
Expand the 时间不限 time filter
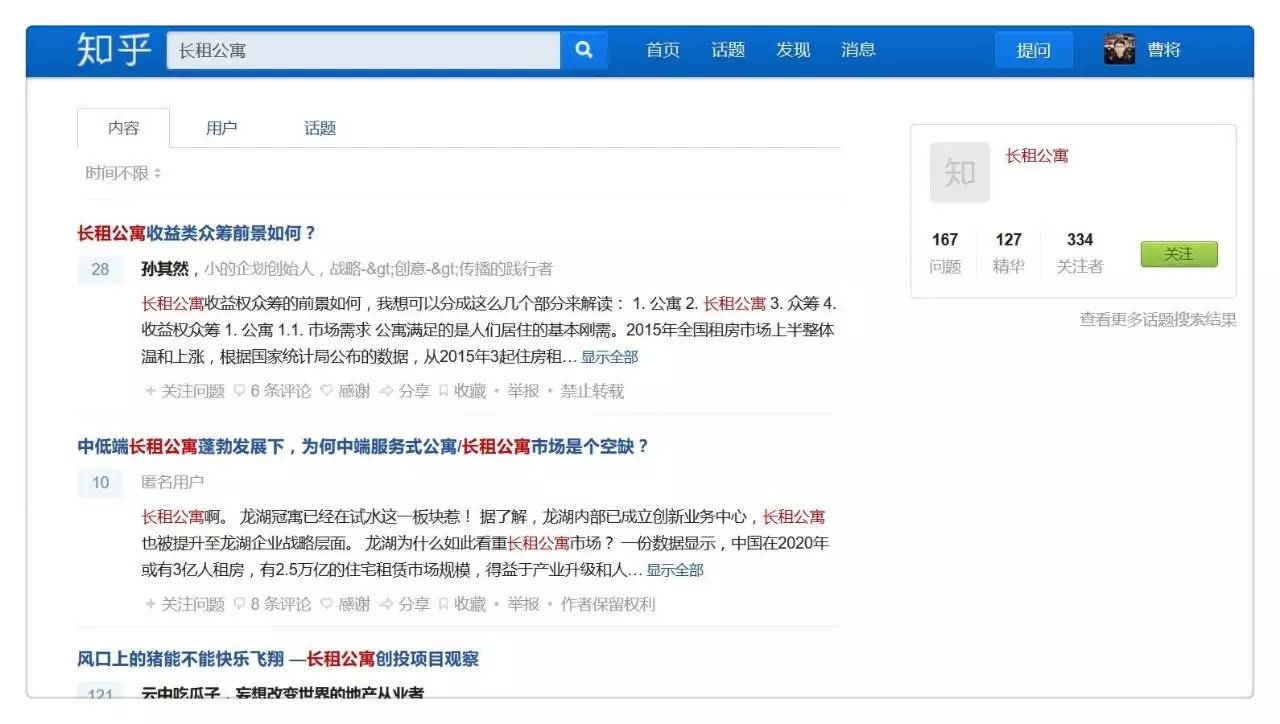[123, 173]
